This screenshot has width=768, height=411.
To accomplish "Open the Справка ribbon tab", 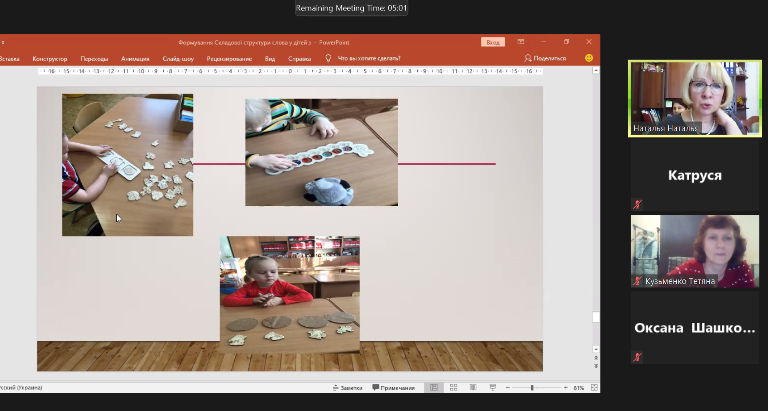I will (300, 58).
